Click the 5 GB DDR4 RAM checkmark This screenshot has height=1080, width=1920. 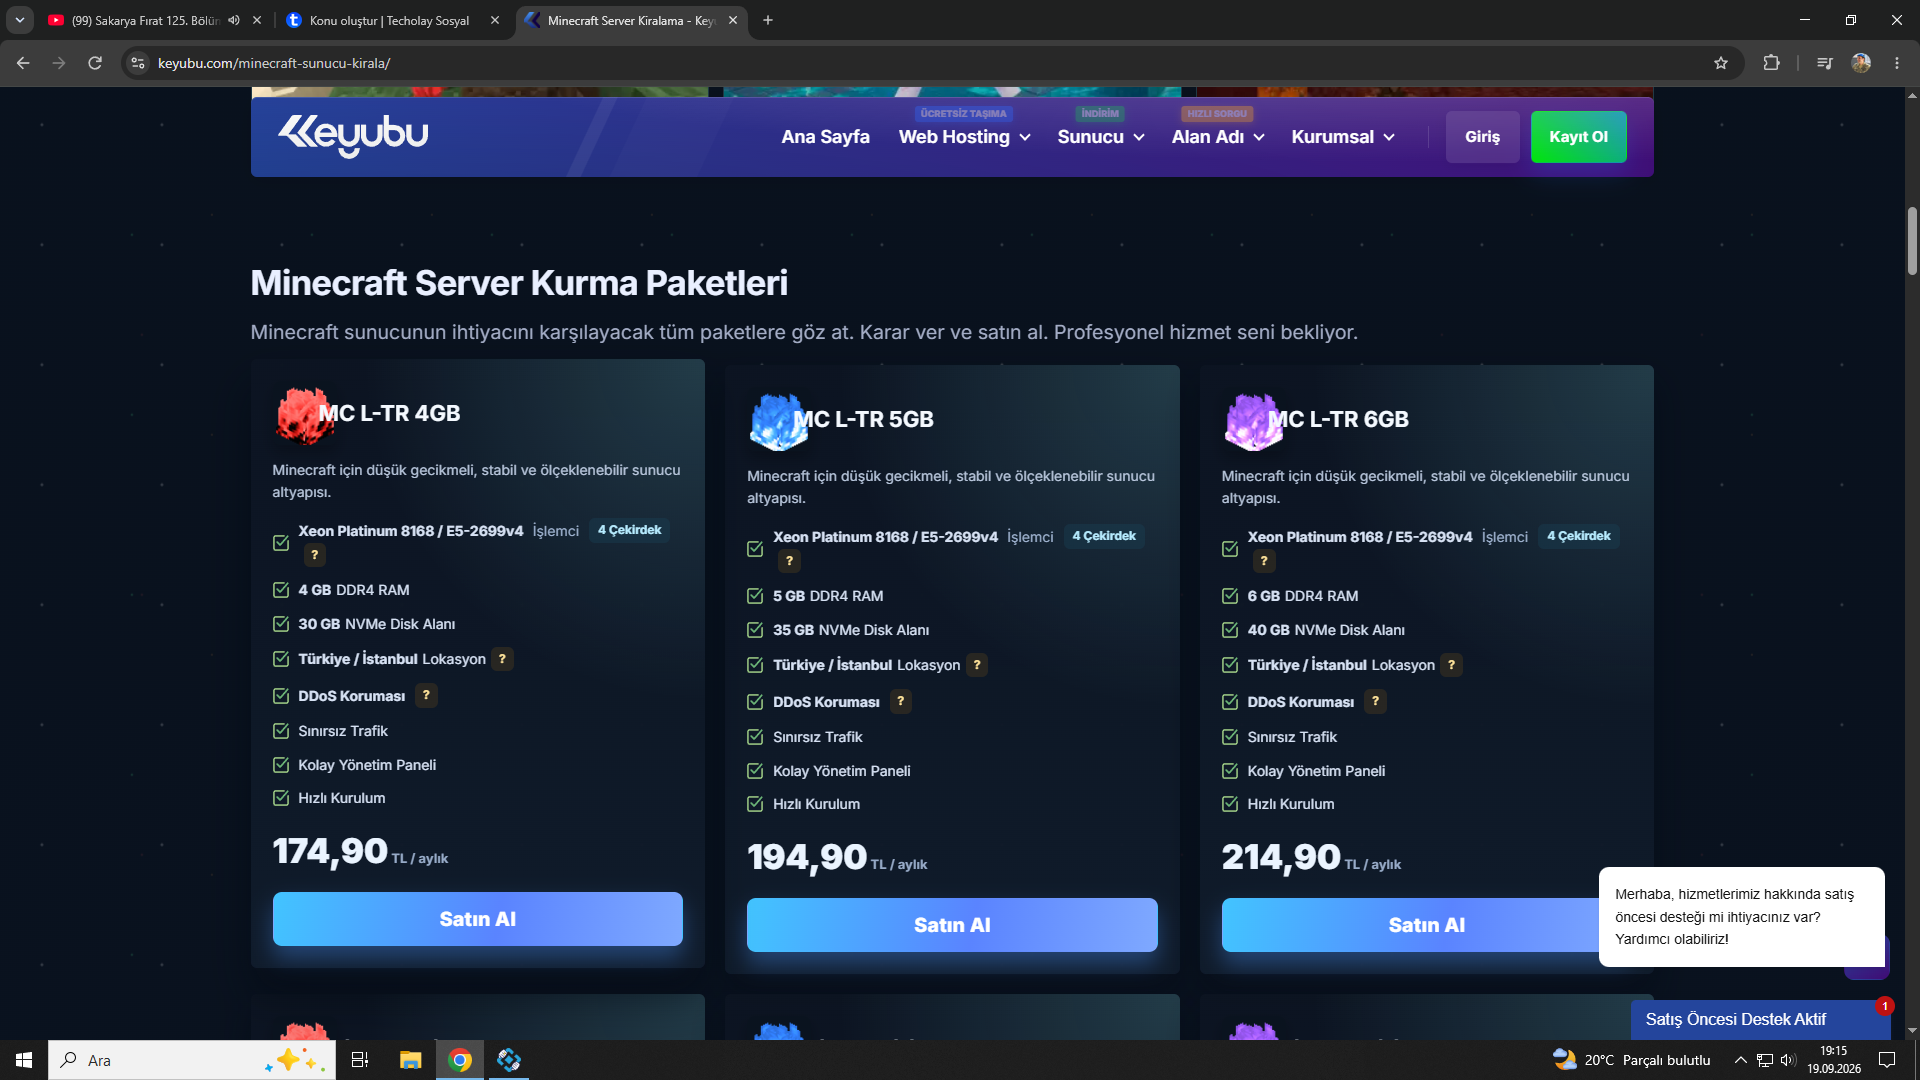click(755, 596)
